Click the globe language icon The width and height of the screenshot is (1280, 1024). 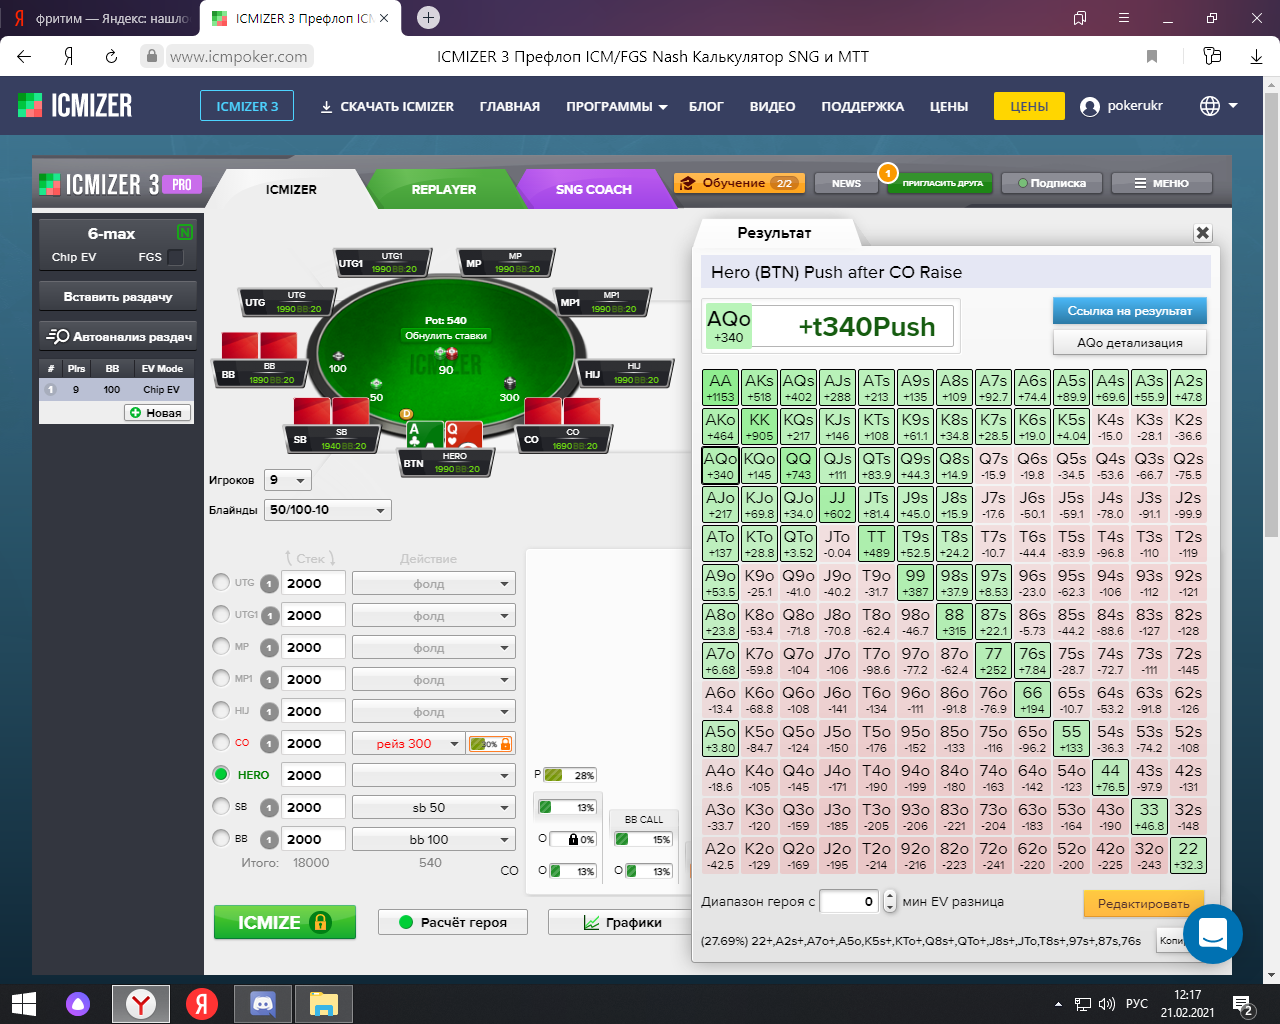(1210, 106)
